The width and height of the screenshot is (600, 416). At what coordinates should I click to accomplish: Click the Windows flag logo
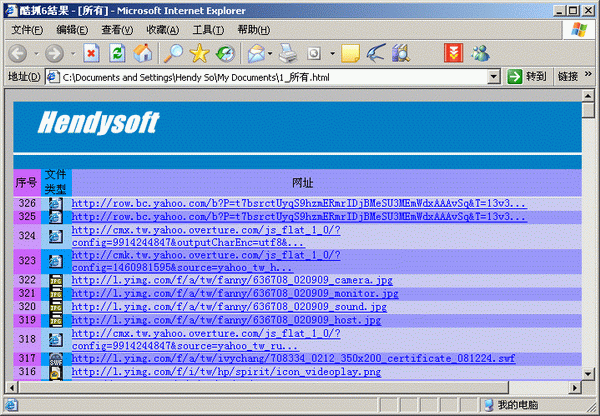pyautogui.click(x=579, y=29)
